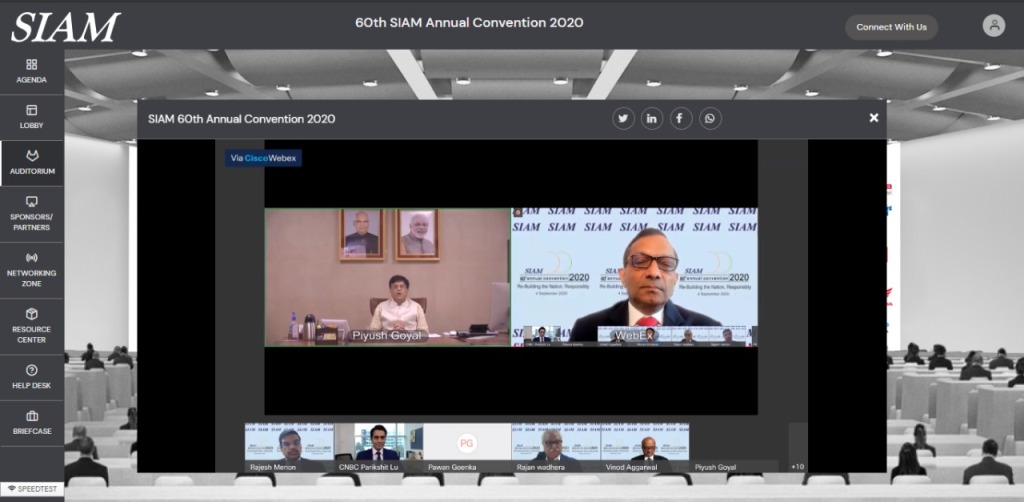Viewport: 1024px width, 502px height.
Task: Open Sponsors/Partners page
Action: coord(31,213)
